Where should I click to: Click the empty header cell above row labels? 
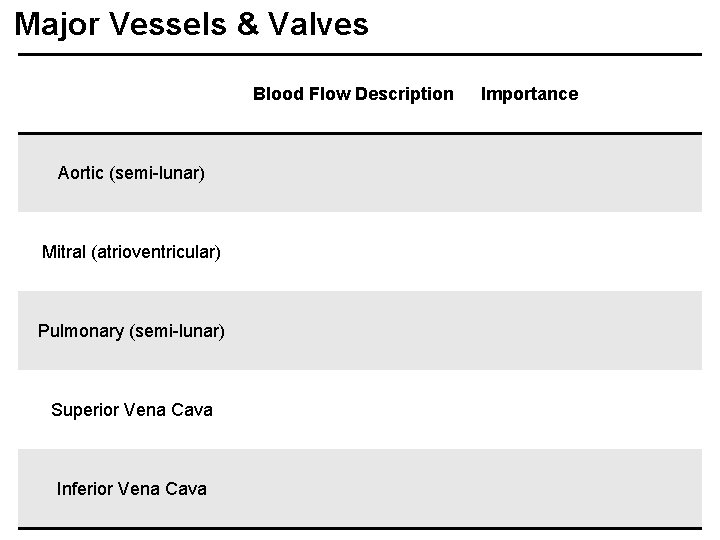131,94
